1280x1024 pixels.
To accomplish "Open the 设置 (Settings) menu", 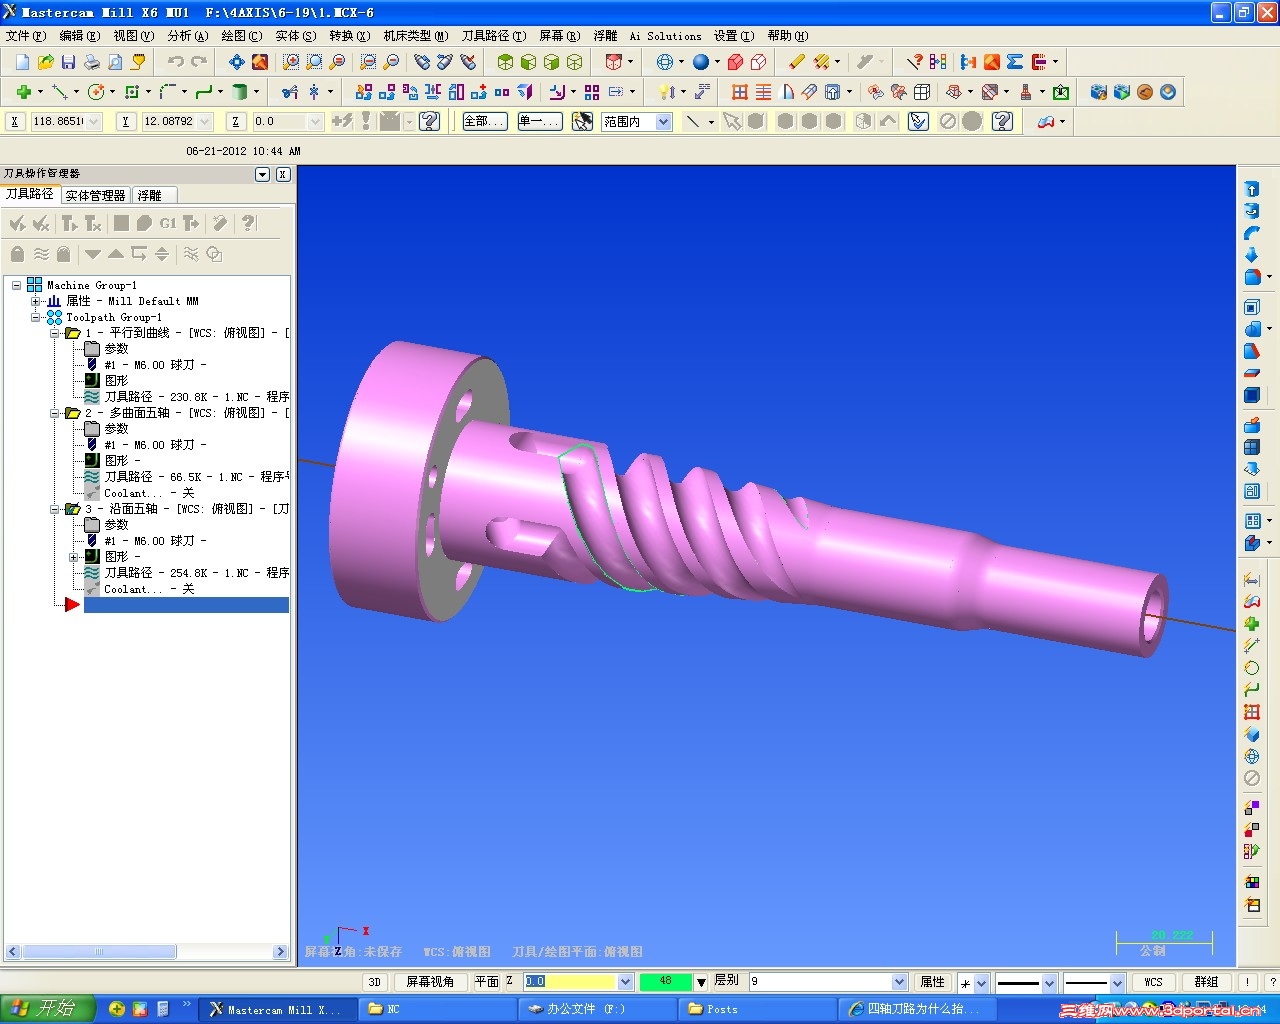I will (734, 36).
